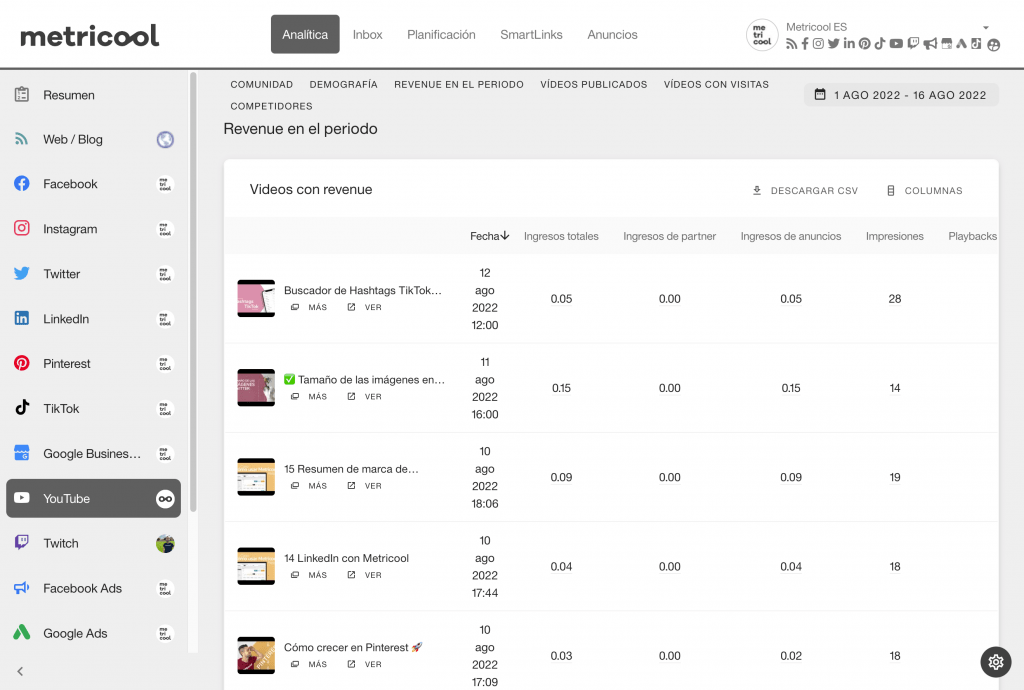Click the Cómo crecer en Pinterest video thumbnail
Image resolution: width=1024 pixels, height=690 pixels.
pos(256,655)
